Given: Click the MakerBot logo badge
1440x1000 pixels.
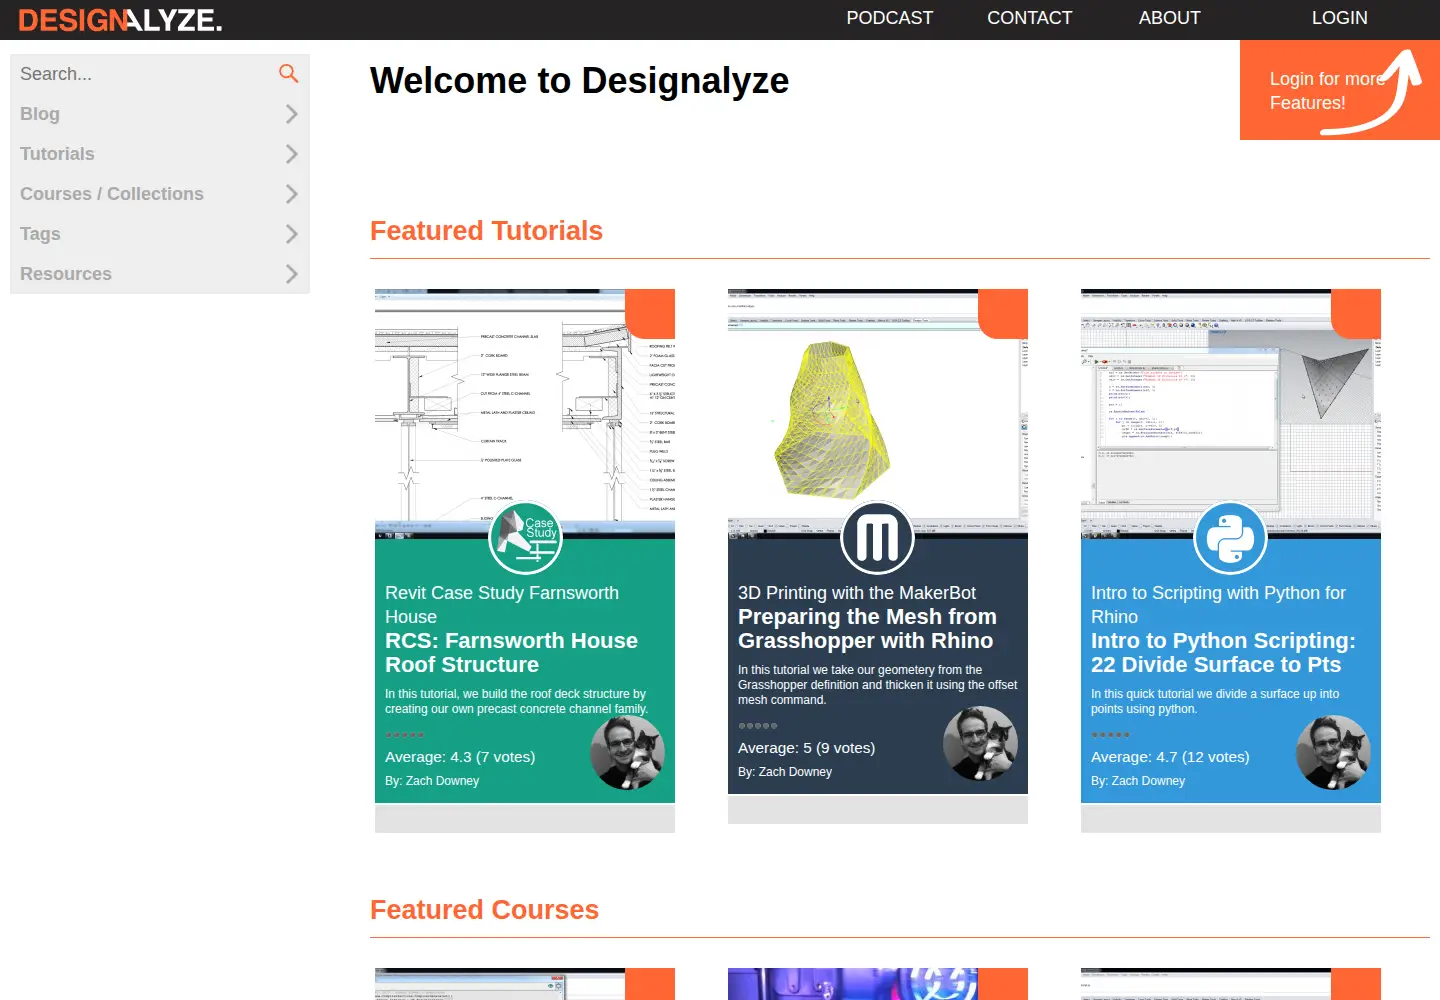Looking at the screenshot, I should 878,538.
